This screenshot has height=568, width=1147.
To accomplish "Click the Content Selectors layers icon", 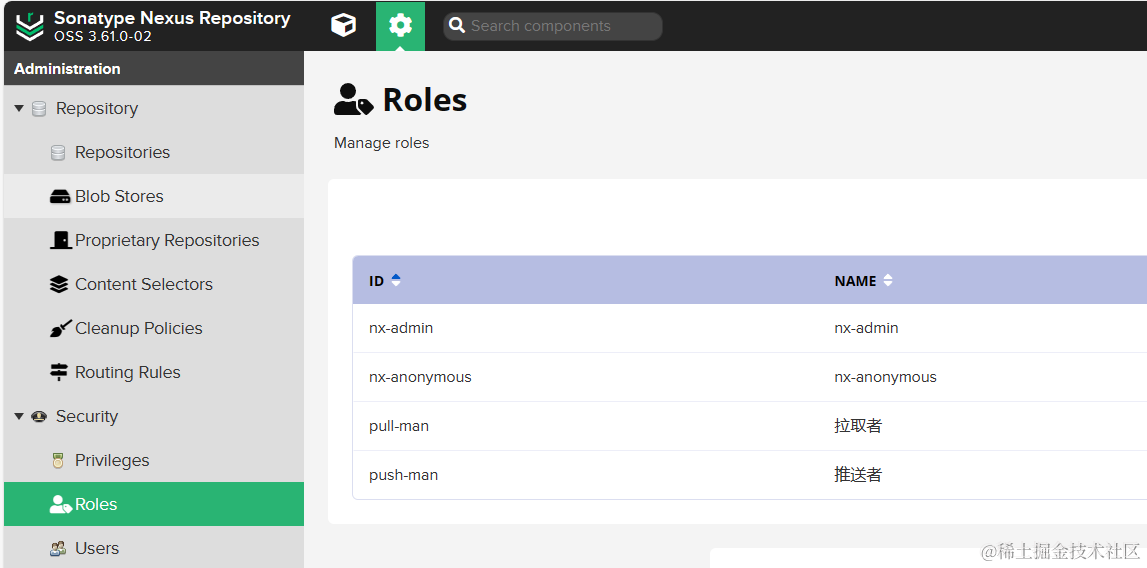I will pyautogui.click(x=59, y=284).
